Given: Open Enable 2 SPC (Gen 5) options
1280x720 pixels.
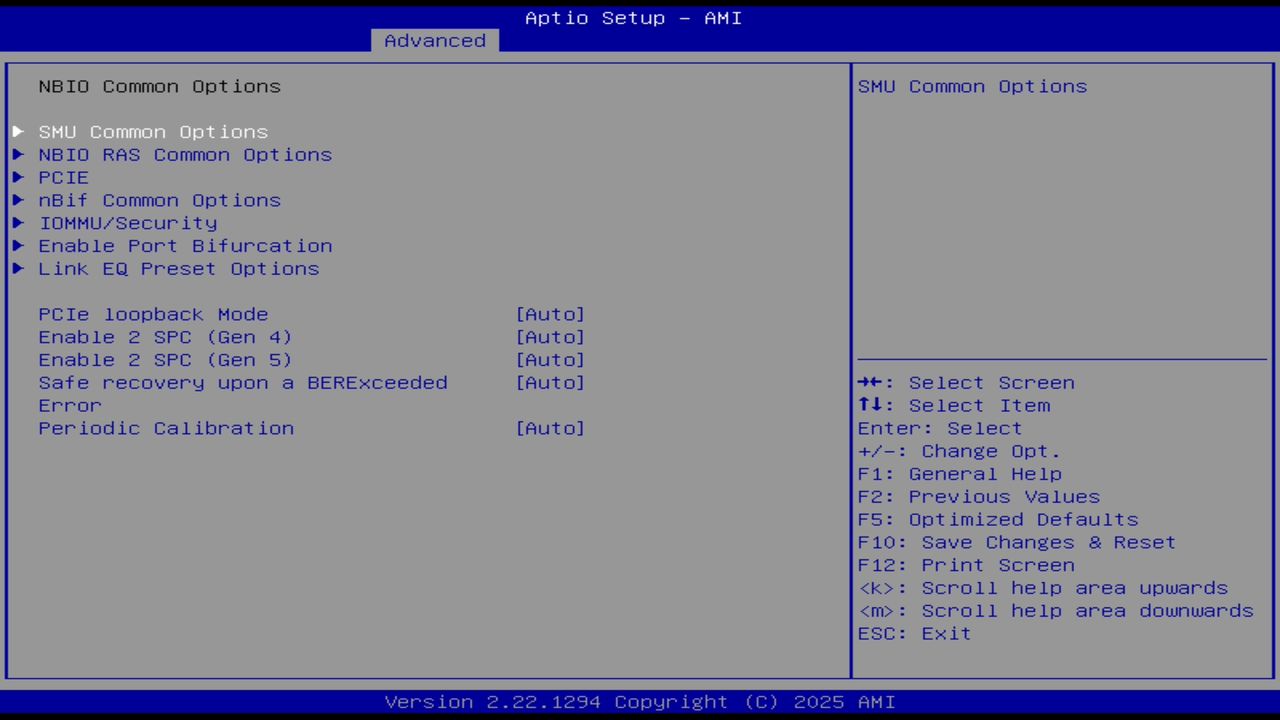Looking at the screenshot, I should [550, 359].
